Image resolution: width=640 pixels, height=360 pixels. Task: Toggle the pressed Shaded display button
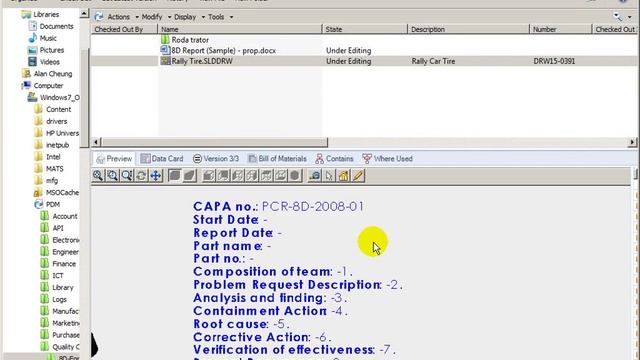[175, 176]
